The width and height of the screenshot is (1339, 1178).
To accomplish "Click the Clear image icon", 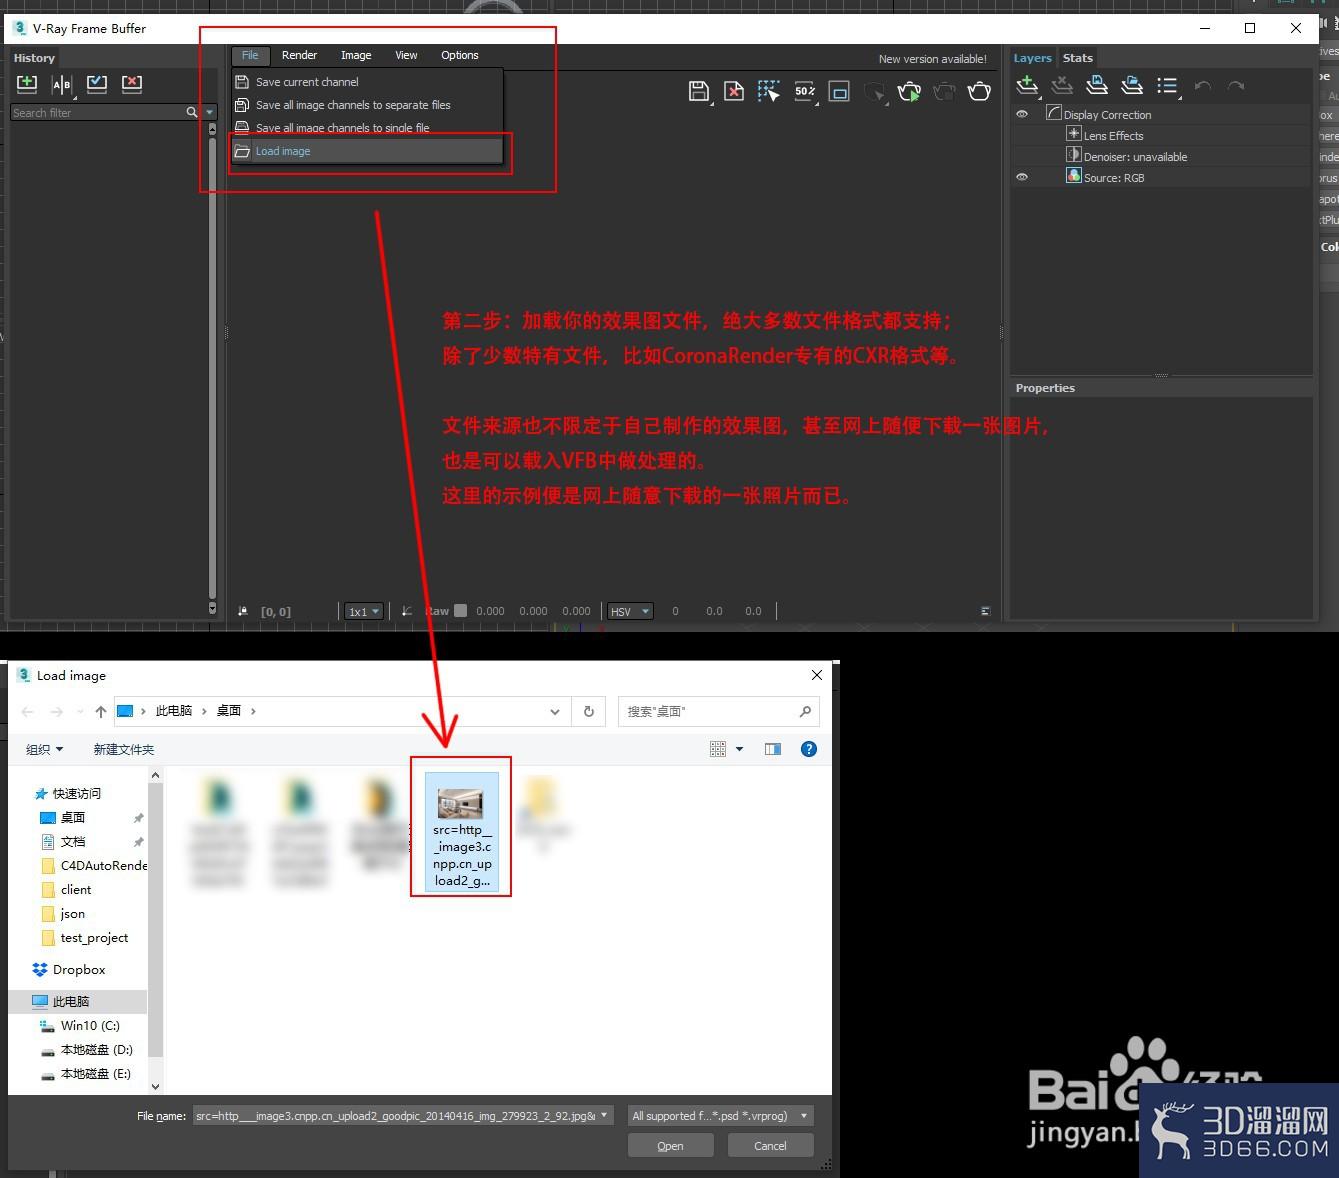I will [x=734, y=92].
